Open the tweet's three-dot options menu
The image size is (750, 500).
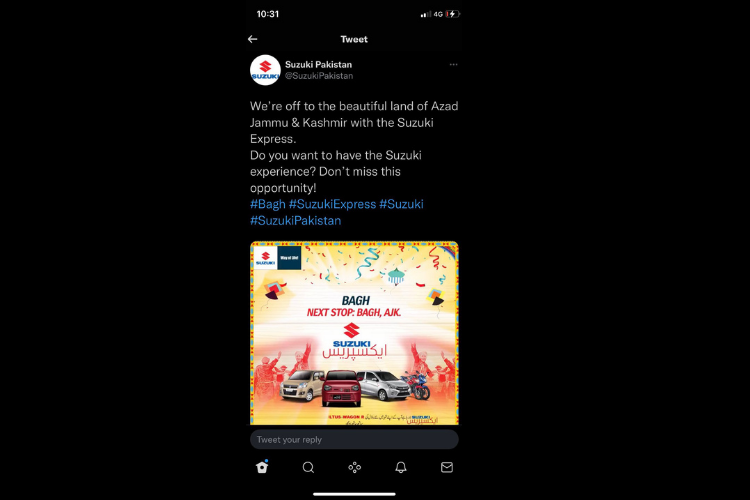pos(453,64)
